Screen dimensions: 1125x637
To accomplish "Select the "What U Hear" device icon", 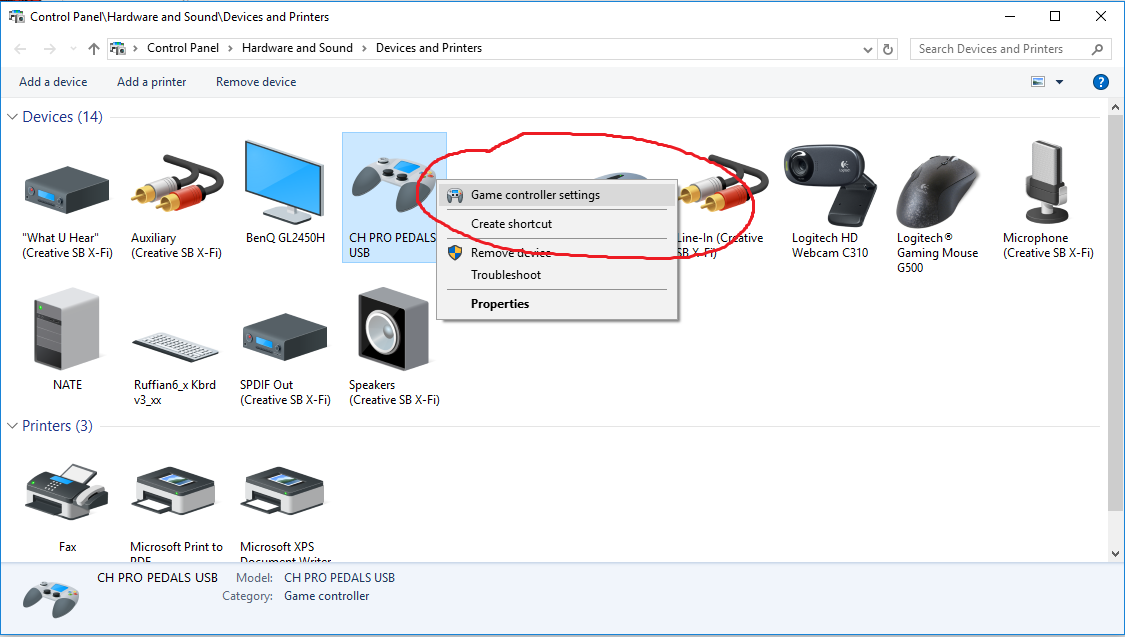I will point(67,189).
